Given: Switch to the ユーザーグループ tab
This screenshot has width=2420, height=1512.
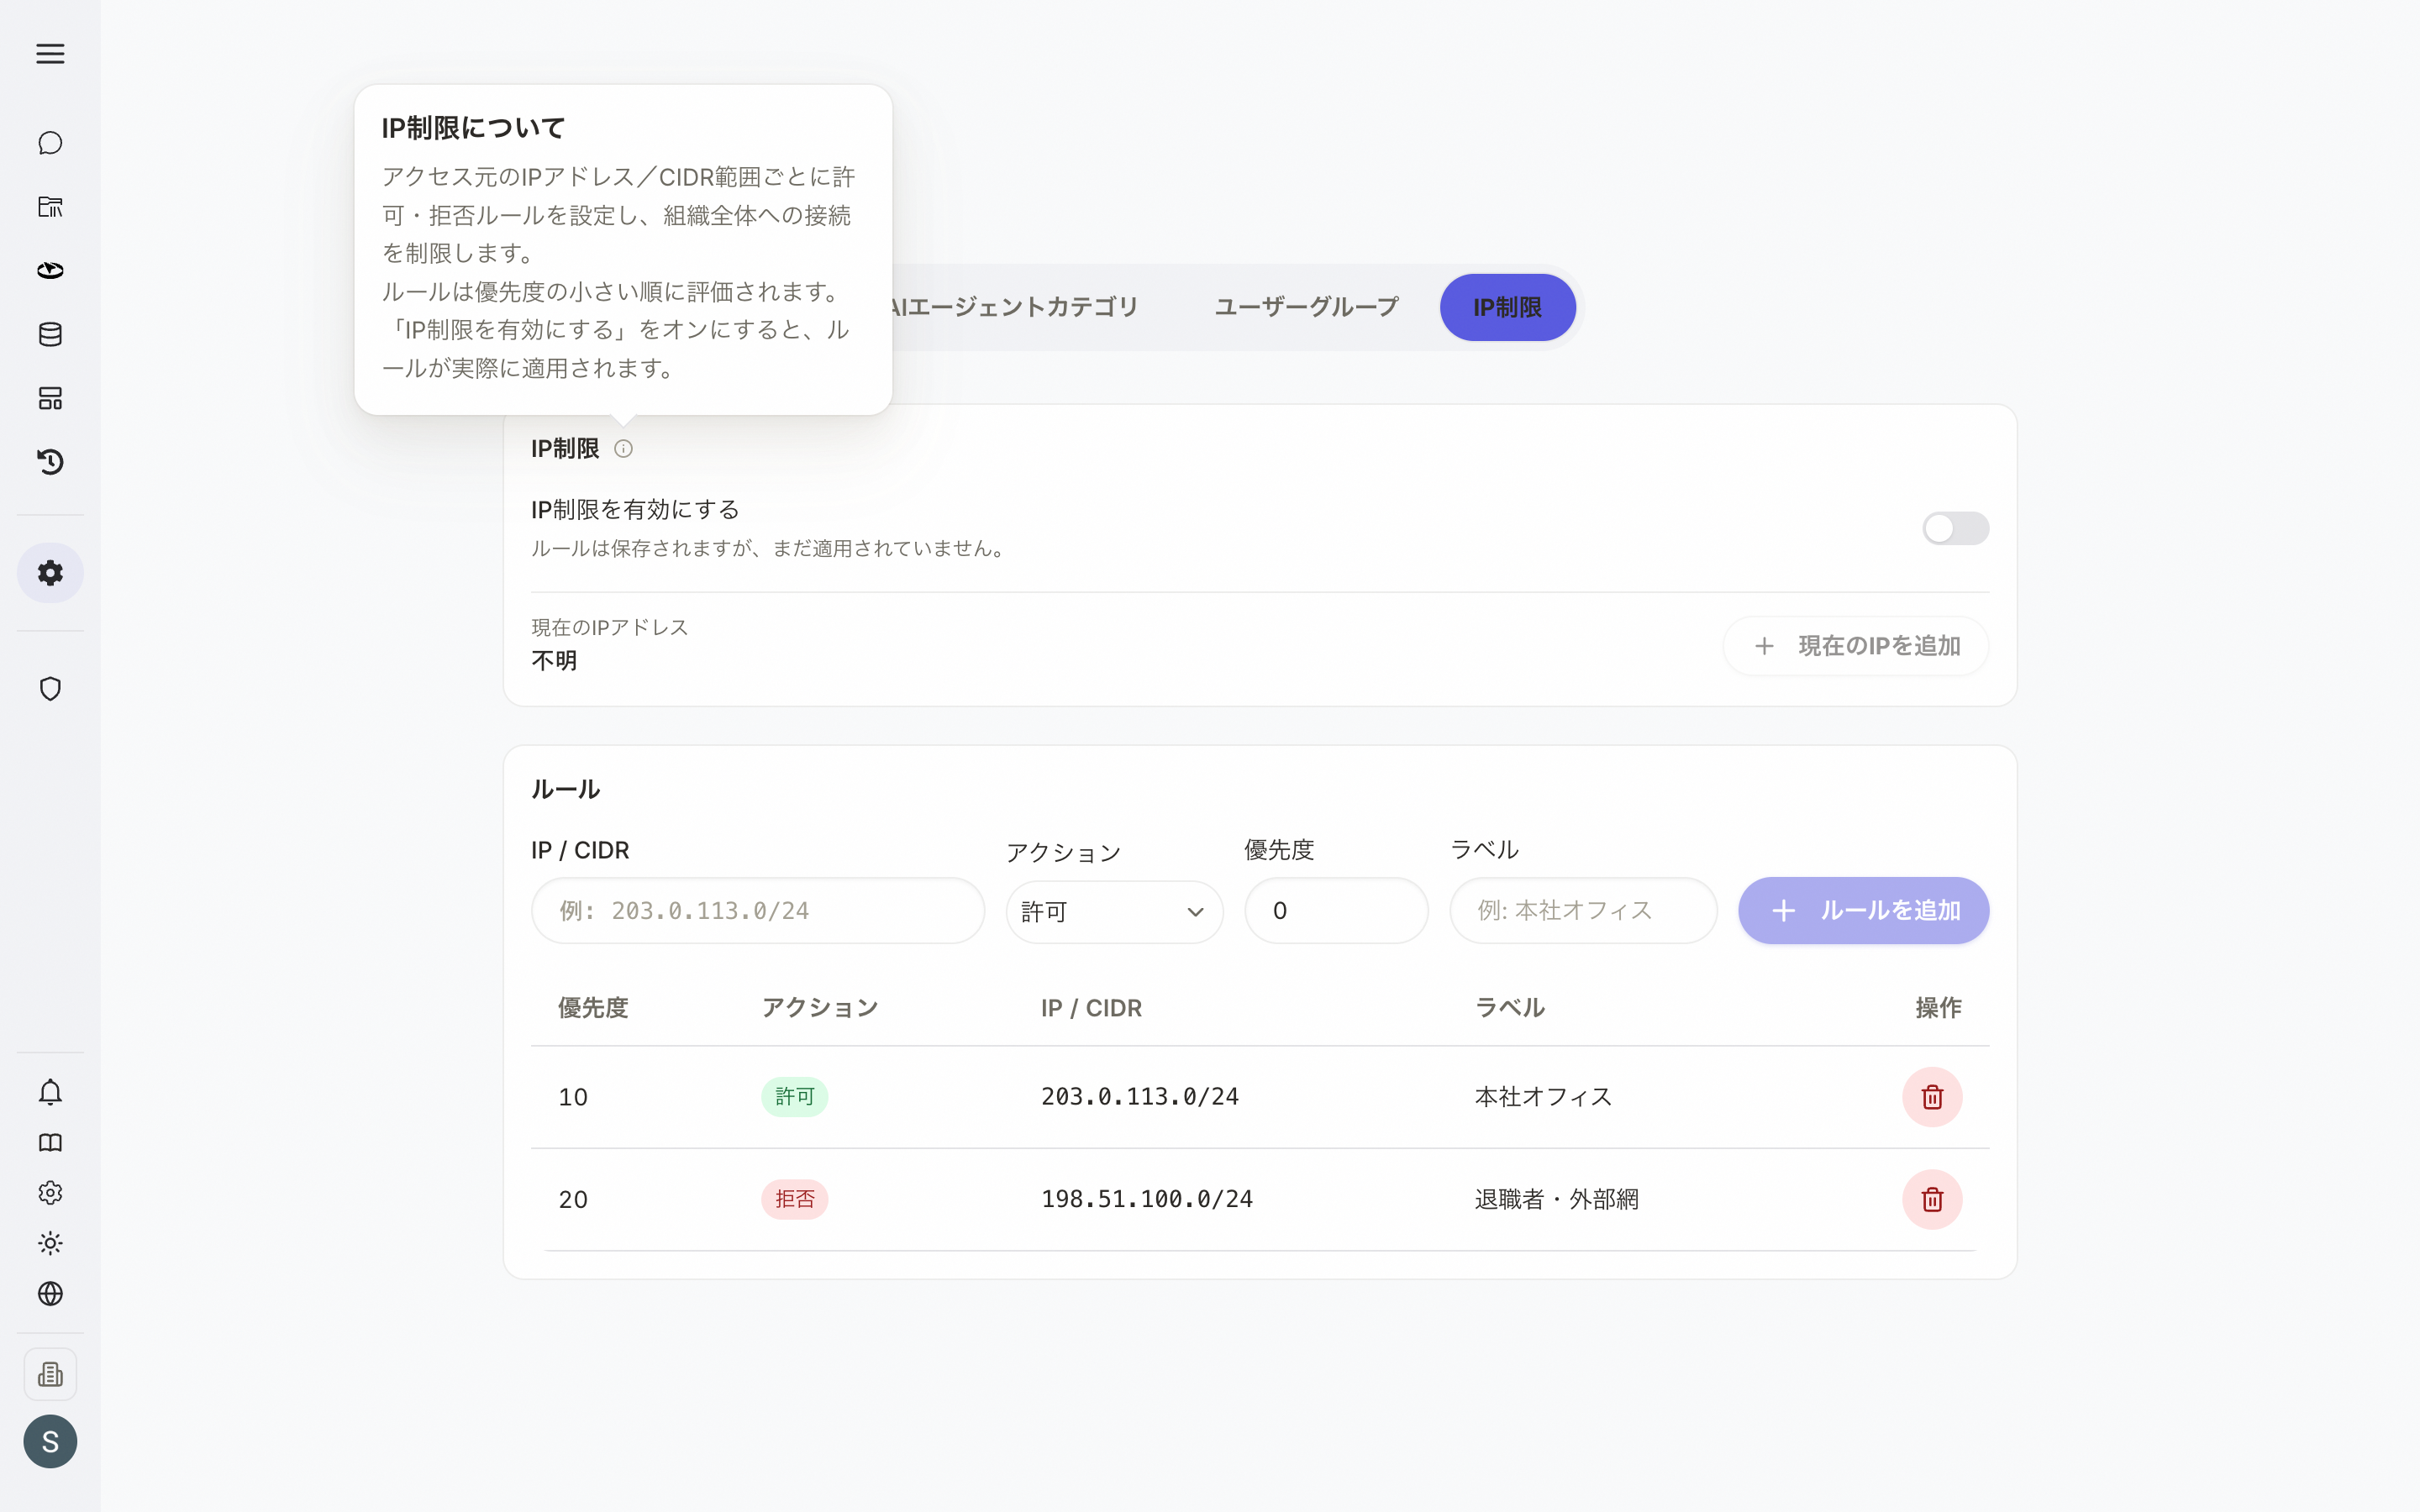Looking at the screenshot, I should pos(1306,307).
